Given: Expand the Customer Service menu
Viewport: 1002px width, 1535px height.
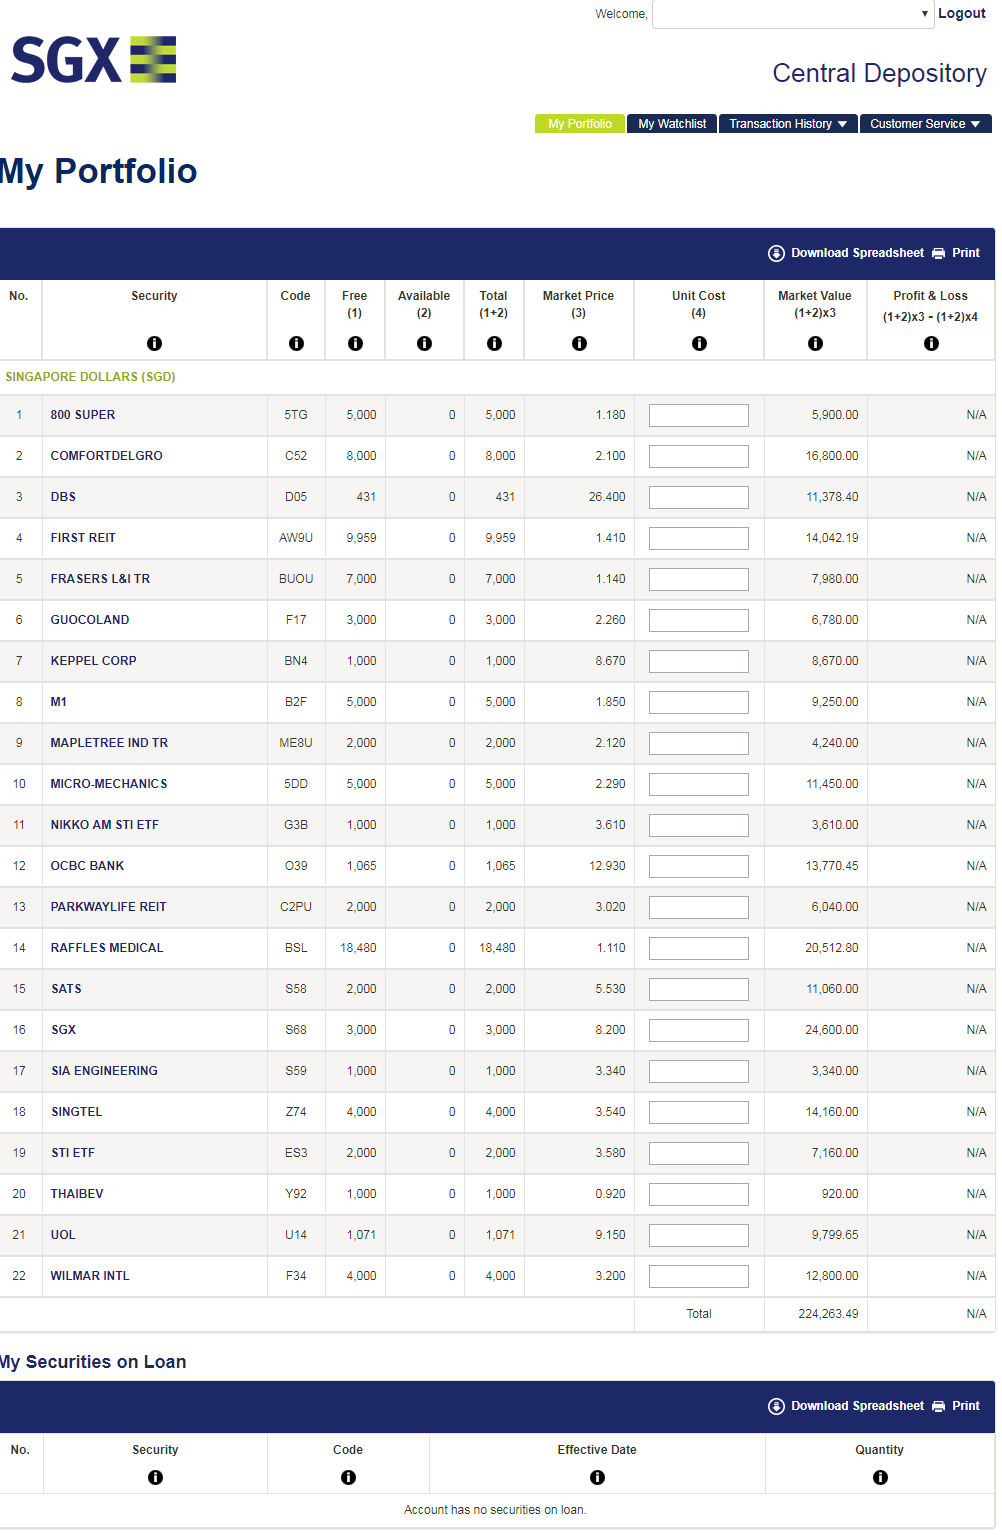Looking at the screenshot, I should point(925,124).
